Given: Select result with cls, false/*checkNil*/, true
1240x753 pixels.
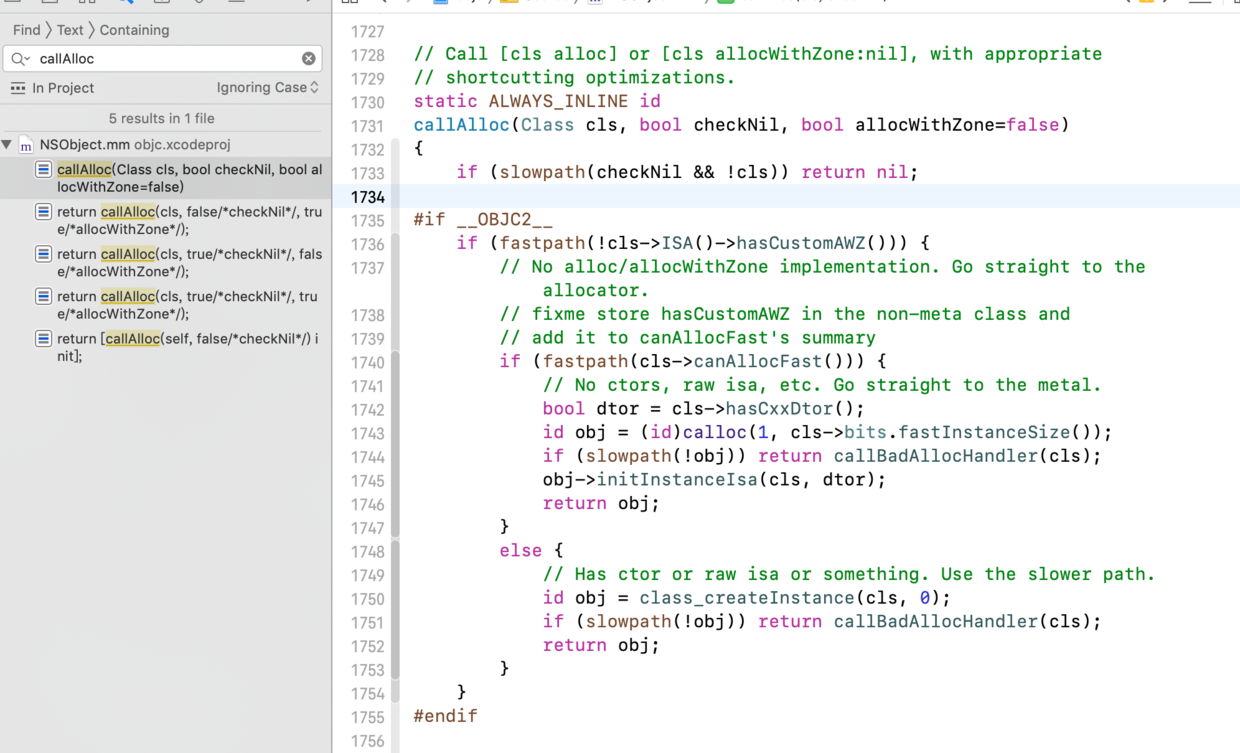Looking at the screenshot, I should pyautogui.click(x=165, y=220).
